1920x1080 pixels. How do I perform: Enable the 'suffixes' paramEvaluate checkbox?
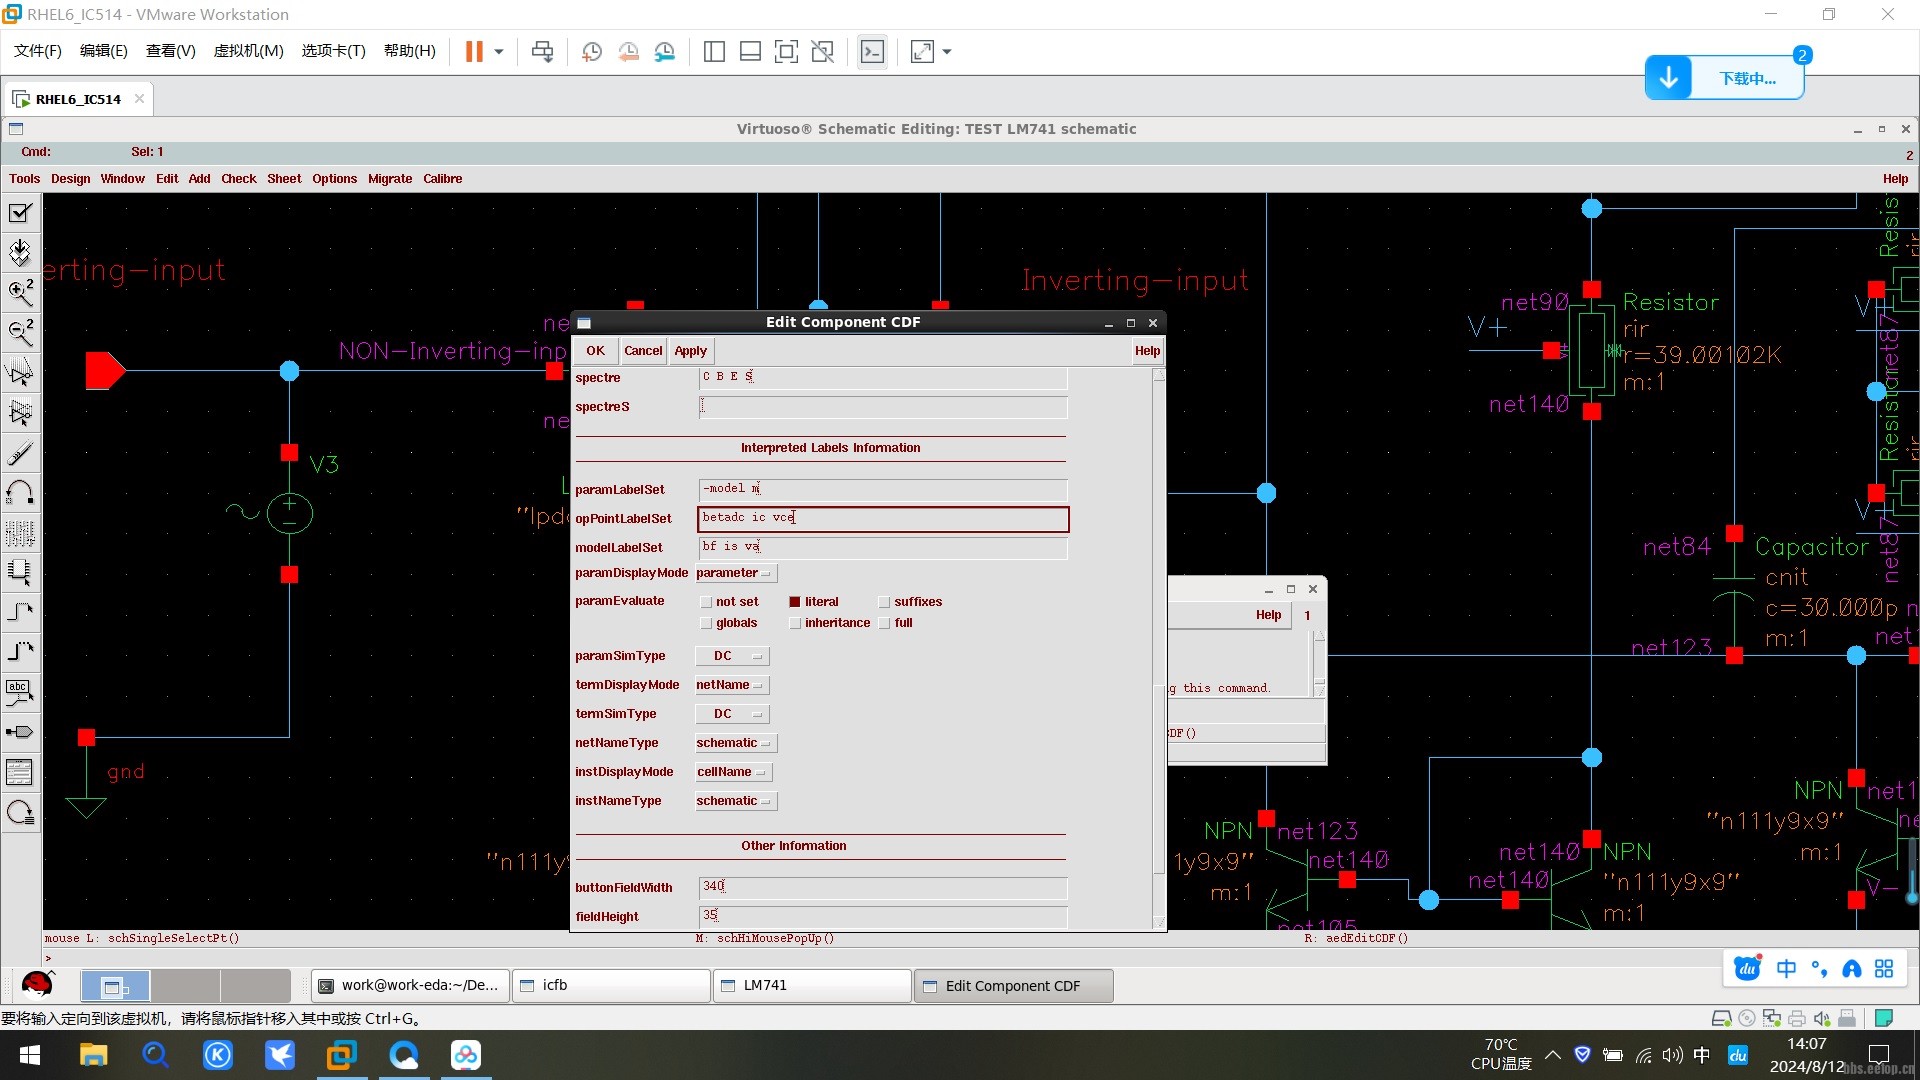click(884, 602)
